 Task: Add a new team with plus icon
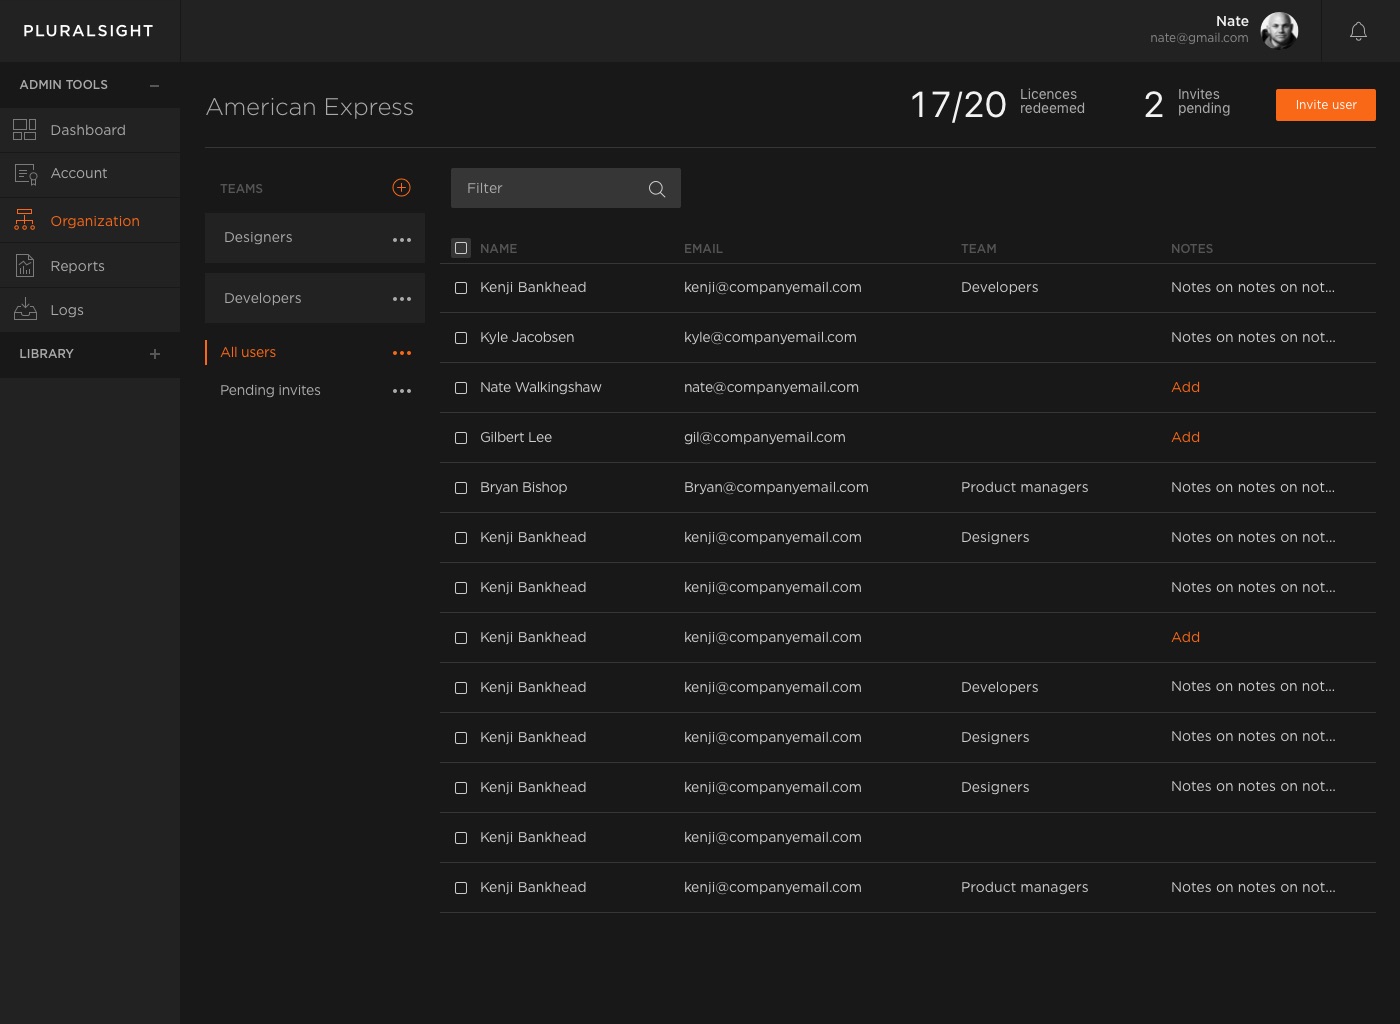pos(401,188)
